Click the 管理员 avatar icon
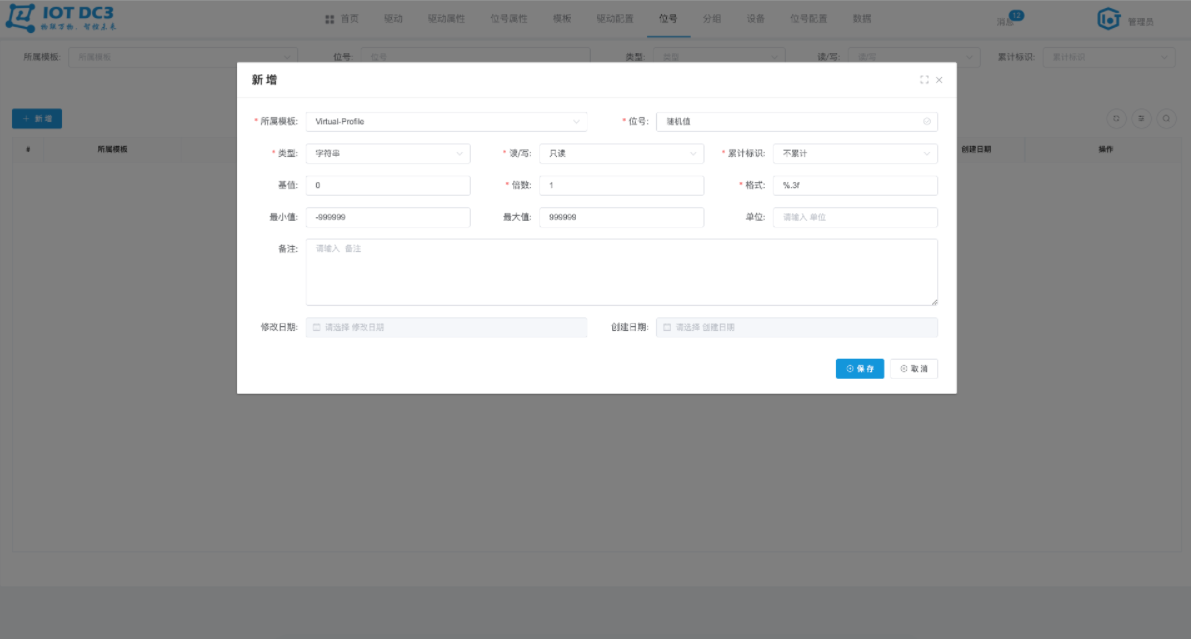 [1109, 19]
